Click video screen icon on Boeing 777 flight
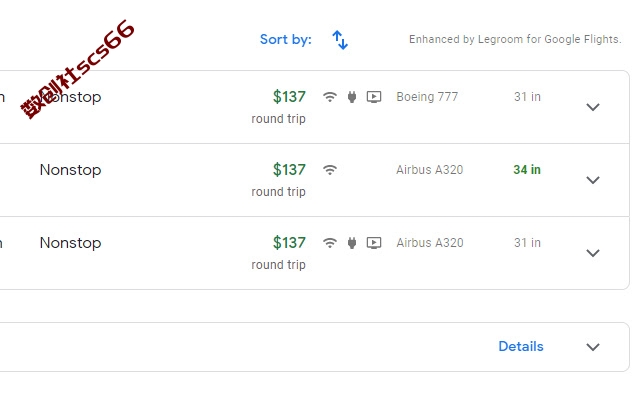 [x=374, y=97]
